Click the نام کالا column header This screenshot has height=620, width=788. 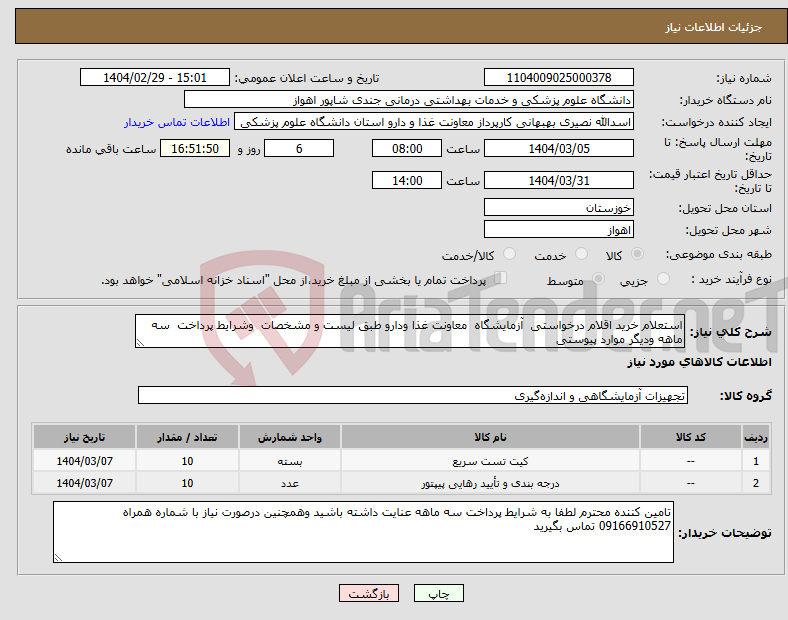point(490,437)
